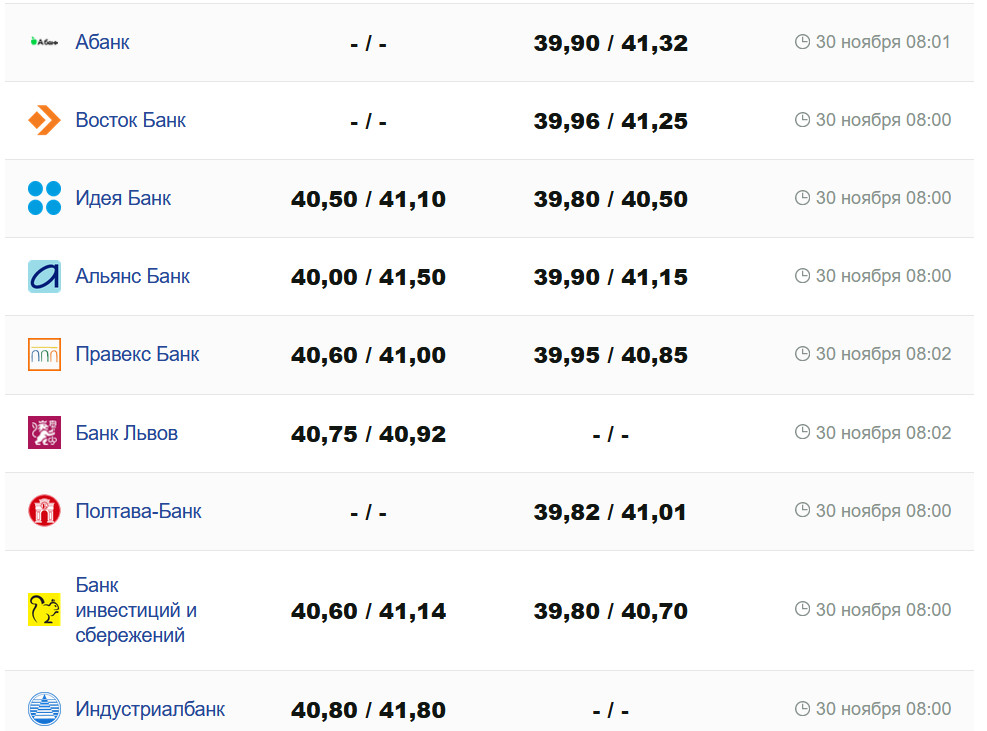The width and height of the screenshot is (987, 731).
Task: Click the Альянс Банк logo icon
Action: click(44, 276)
